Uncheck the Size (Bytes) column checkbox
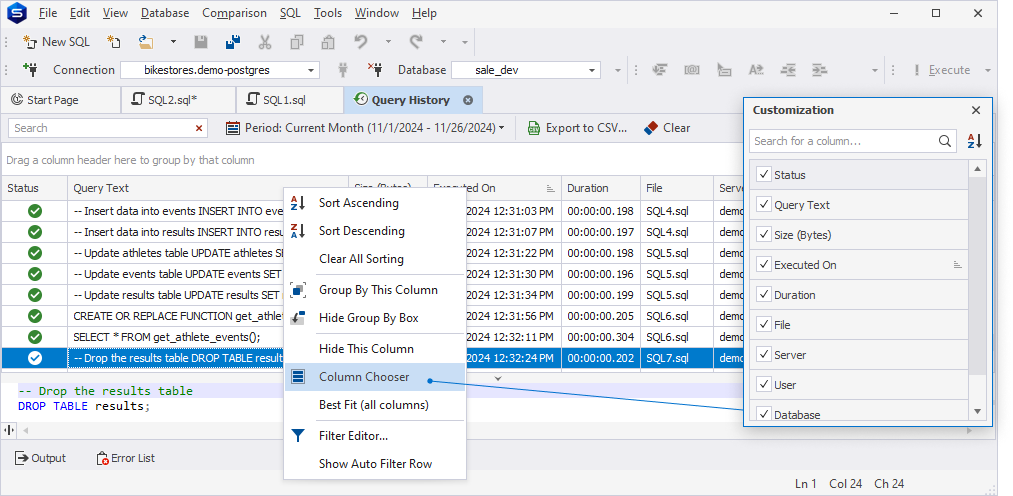Viewport: 1013px width, 496px height. coord(764,234)
